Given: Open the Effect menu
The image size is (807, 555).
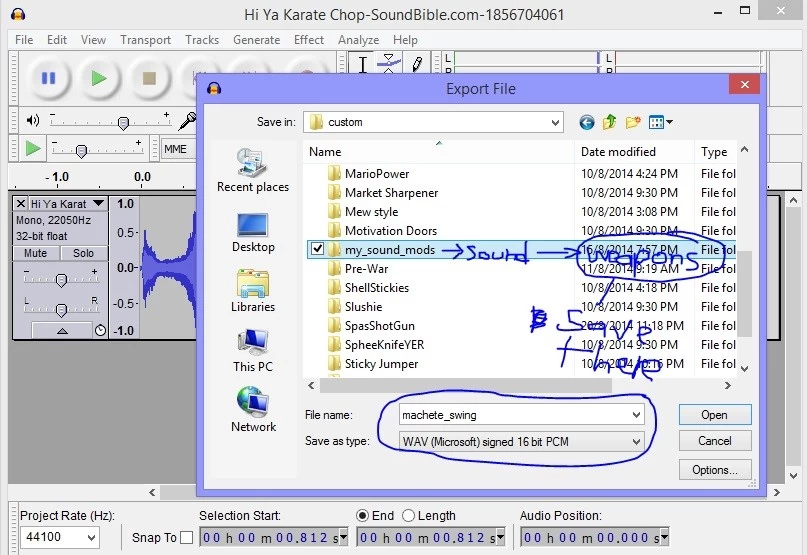Looking at the screenshot, I should tap(309, 40).
